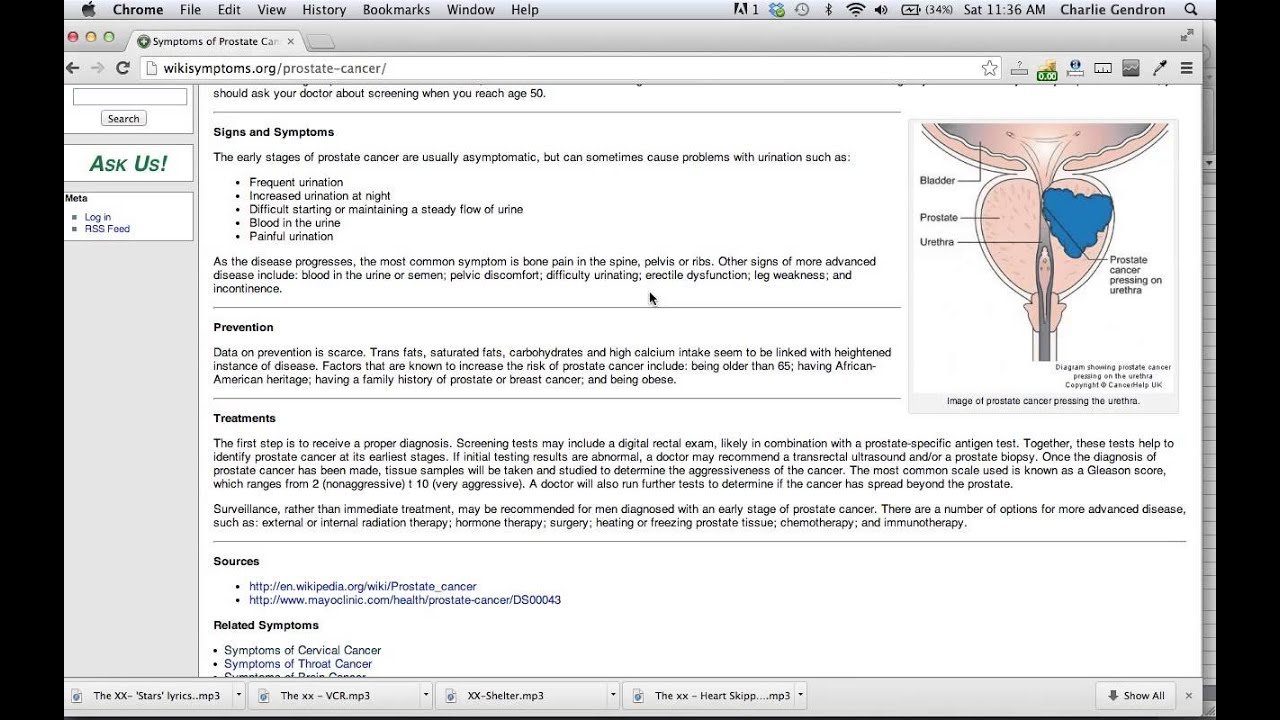Select the Symptoms of Prostate Cancer tab
The height and width of the screenshot is (720, 1280).
[x=214, y=42]
